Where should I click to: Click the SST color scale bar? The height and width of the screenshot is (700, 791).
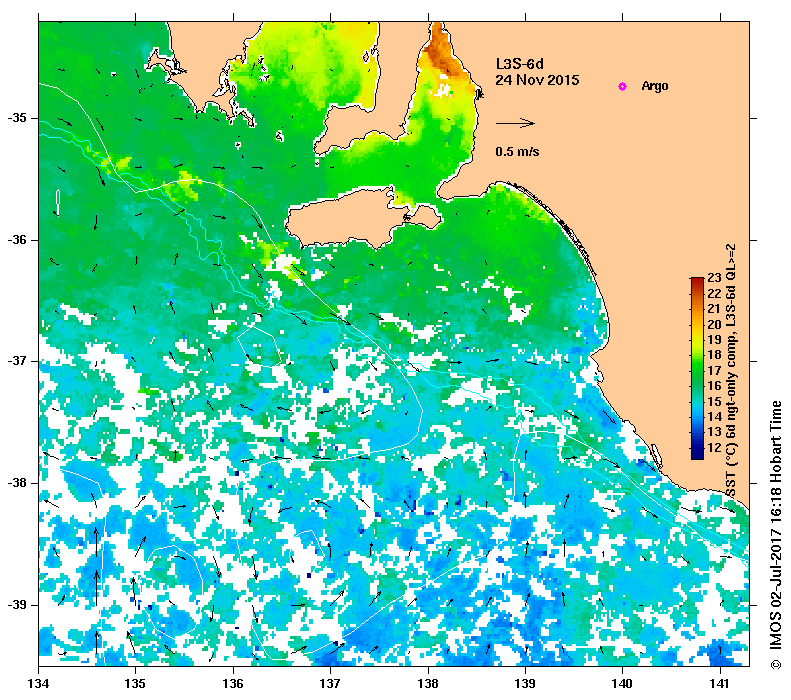(x=697, y=368)
